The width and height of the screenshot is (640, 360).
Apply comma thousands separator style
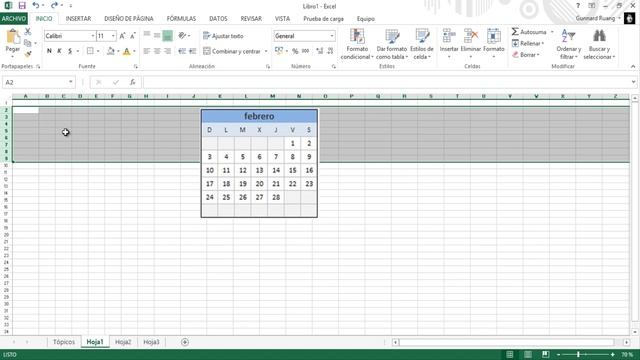pyautogui.click(x=305, y=51)
